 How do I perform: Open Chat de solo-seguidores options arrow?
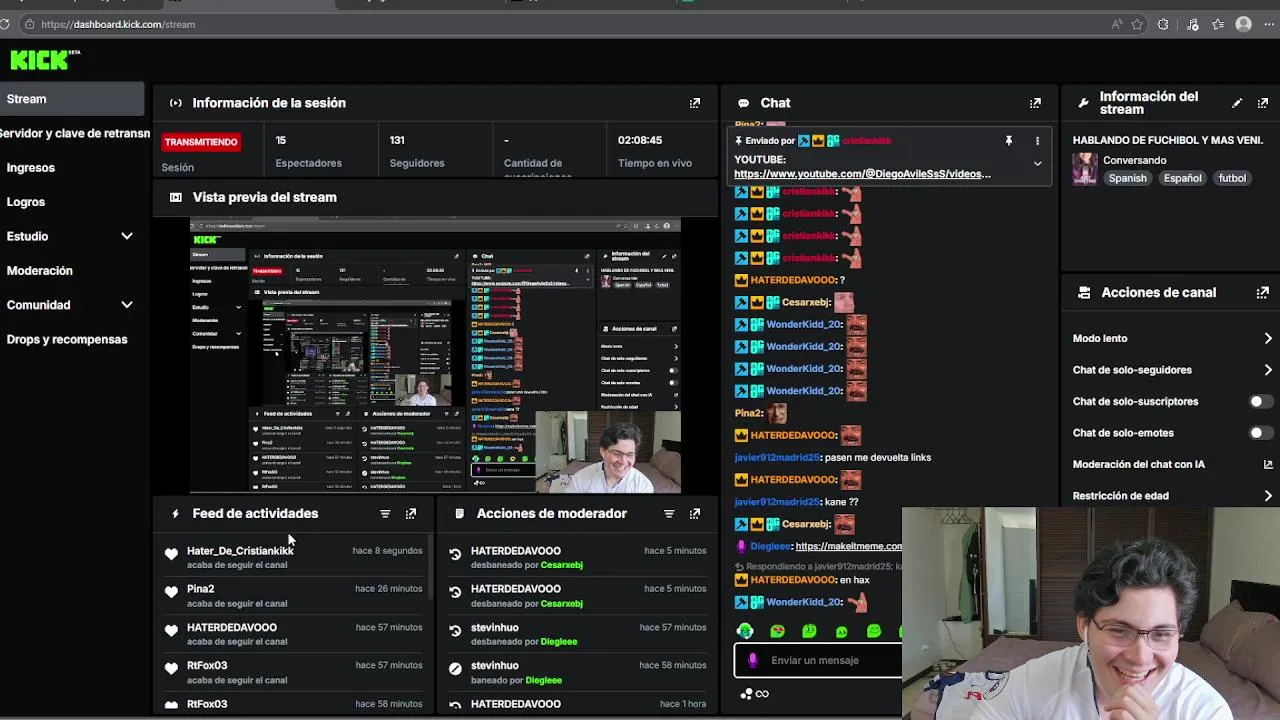1268,370
